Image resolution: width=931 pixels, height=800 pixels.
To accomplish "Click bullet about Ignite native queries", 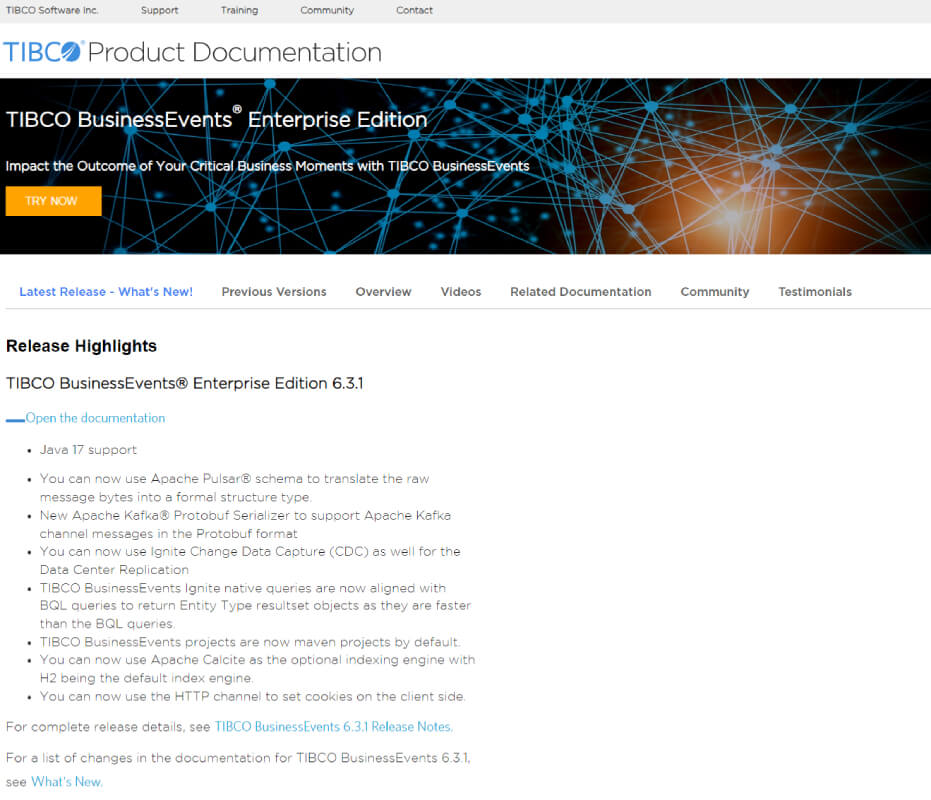I will [255, 605].
